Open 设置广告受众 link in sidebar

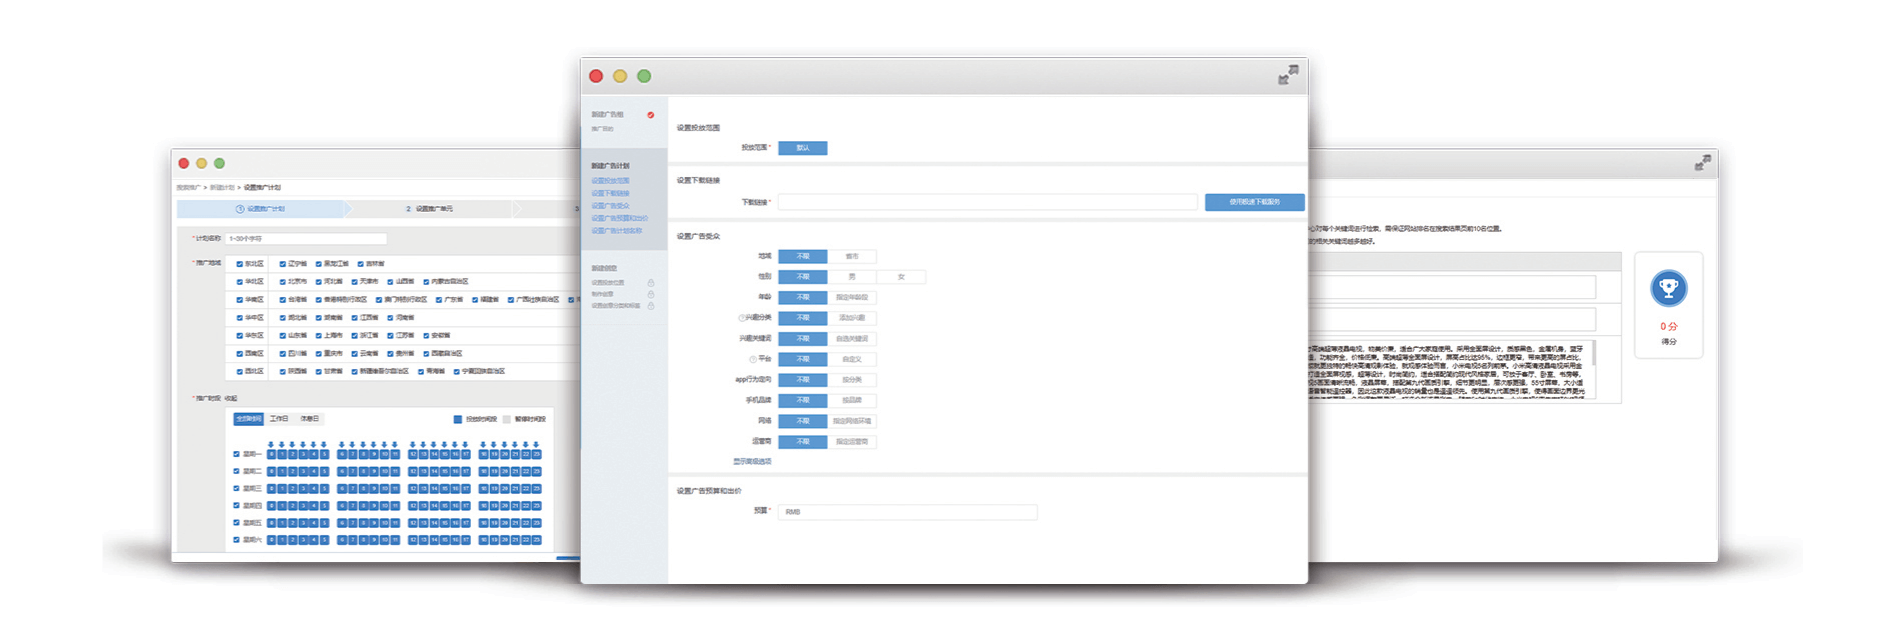(x=610, y=206)
